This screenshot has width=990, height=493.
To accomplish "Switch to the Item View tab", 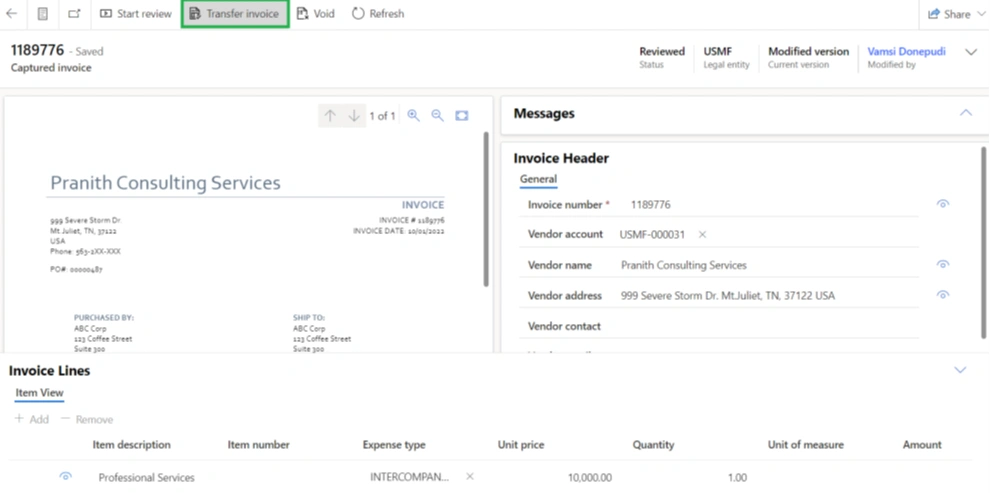I will click(39, 393).
